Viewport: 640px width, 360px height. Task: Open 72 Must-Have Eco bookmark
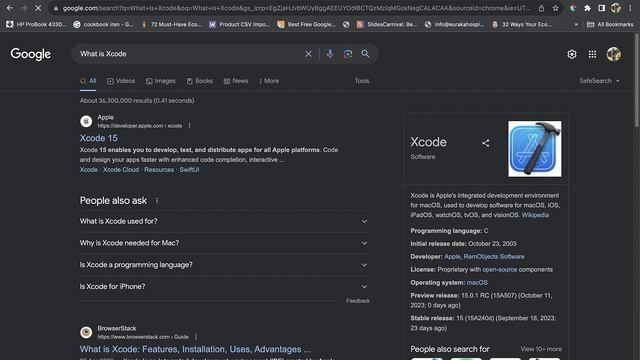pos(171,24)
